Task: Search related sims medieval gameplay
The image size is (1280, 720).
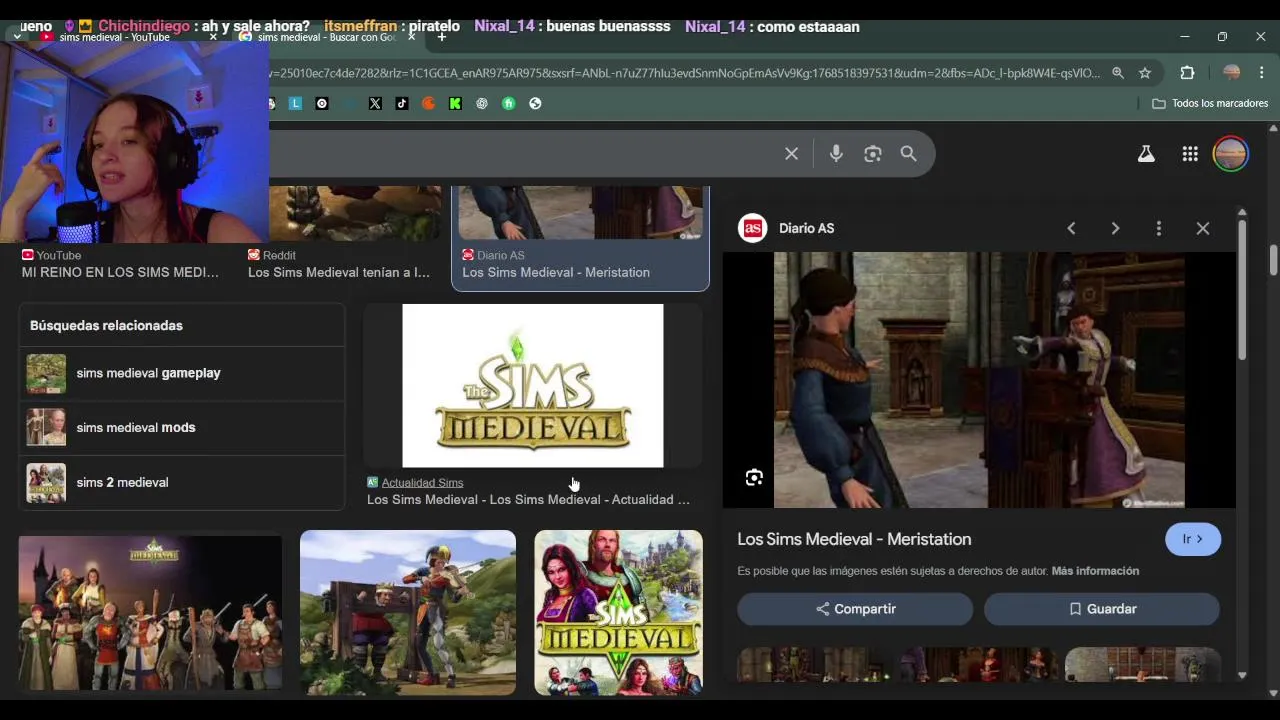Action: (181, 373)
